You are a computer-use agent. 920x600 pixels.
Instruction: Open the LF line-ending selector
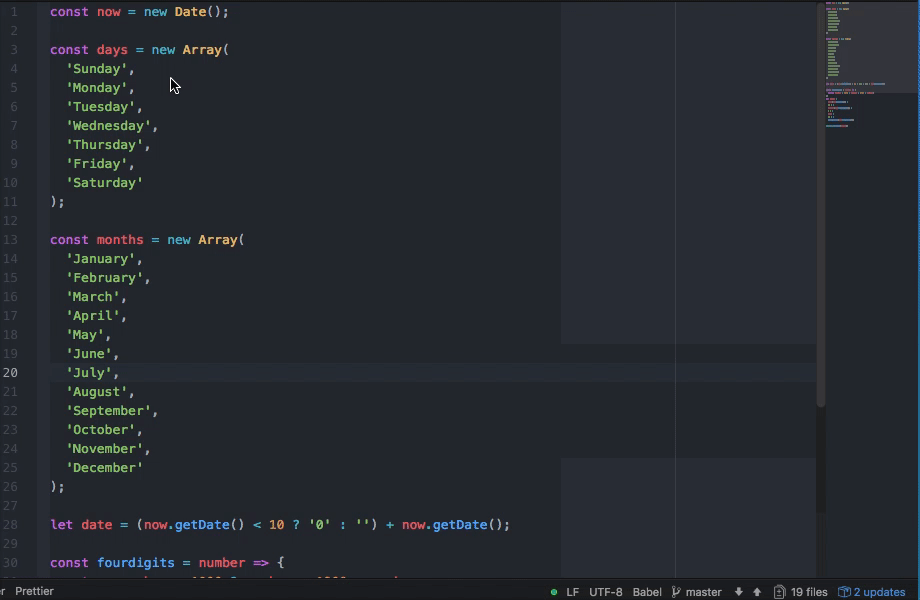click(x=571, y=591)
